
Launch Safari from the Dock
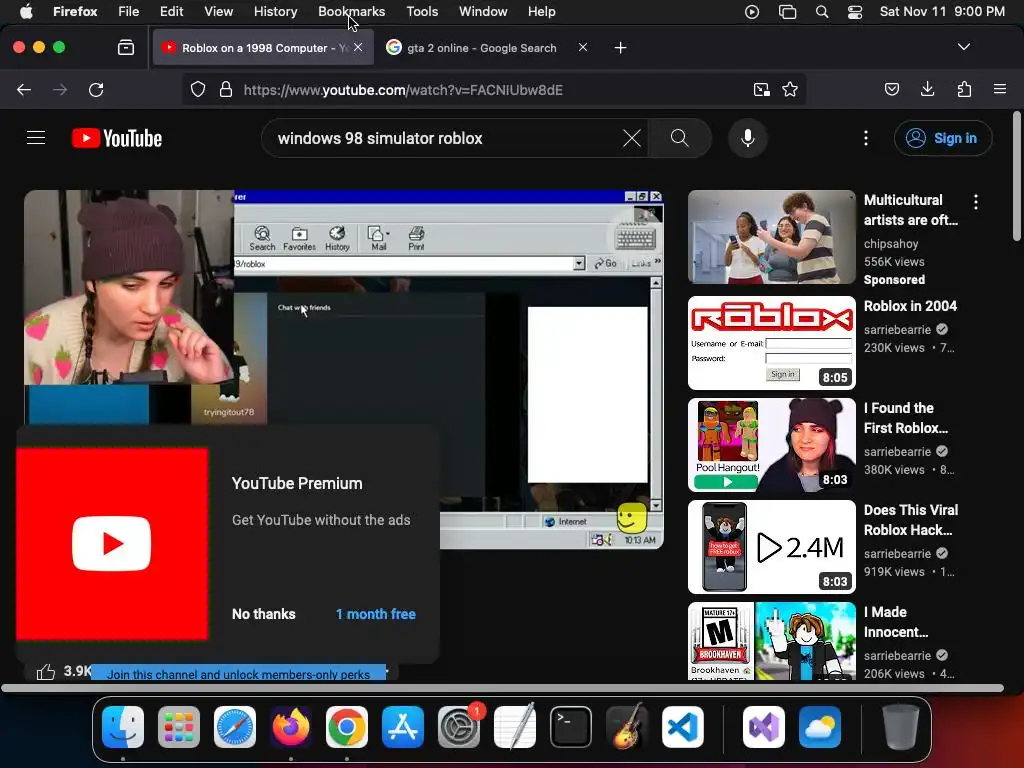[x=235, y=727]
